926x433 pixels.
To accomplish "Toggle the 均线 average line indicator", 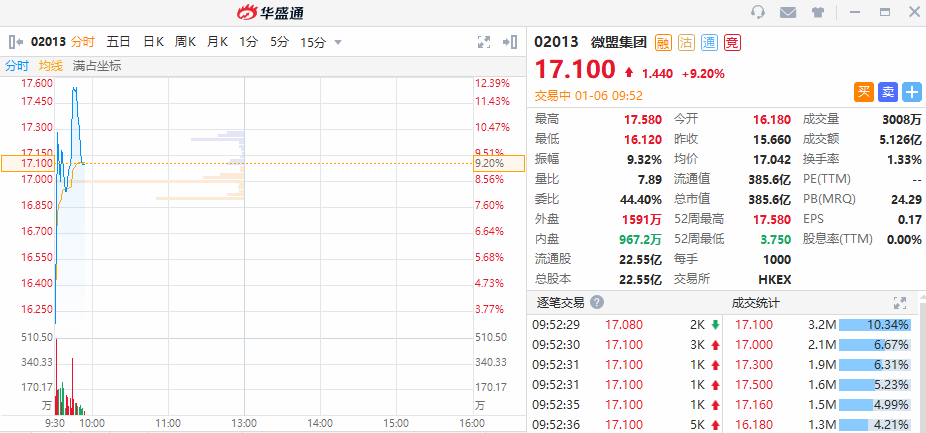I will coord(51,66).
